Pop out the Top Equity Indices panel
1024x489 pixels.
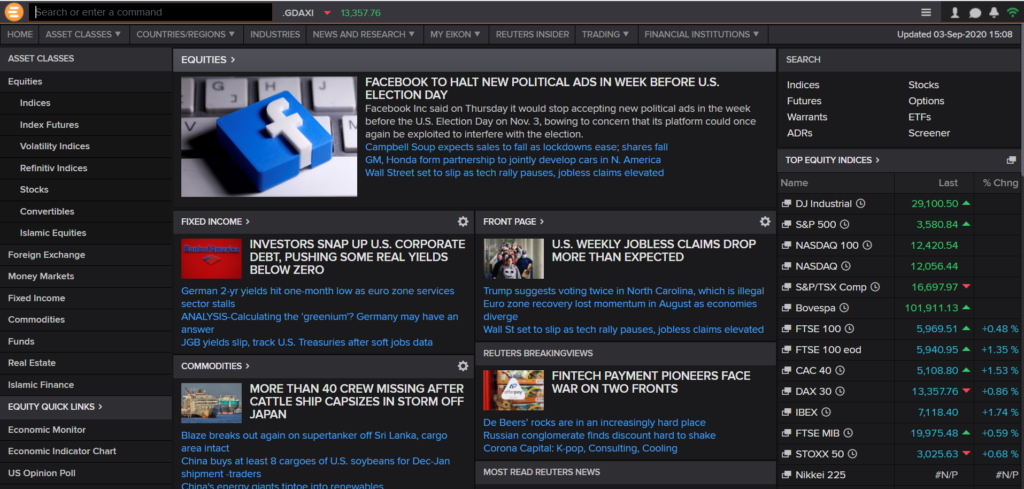pos(1012,160)
